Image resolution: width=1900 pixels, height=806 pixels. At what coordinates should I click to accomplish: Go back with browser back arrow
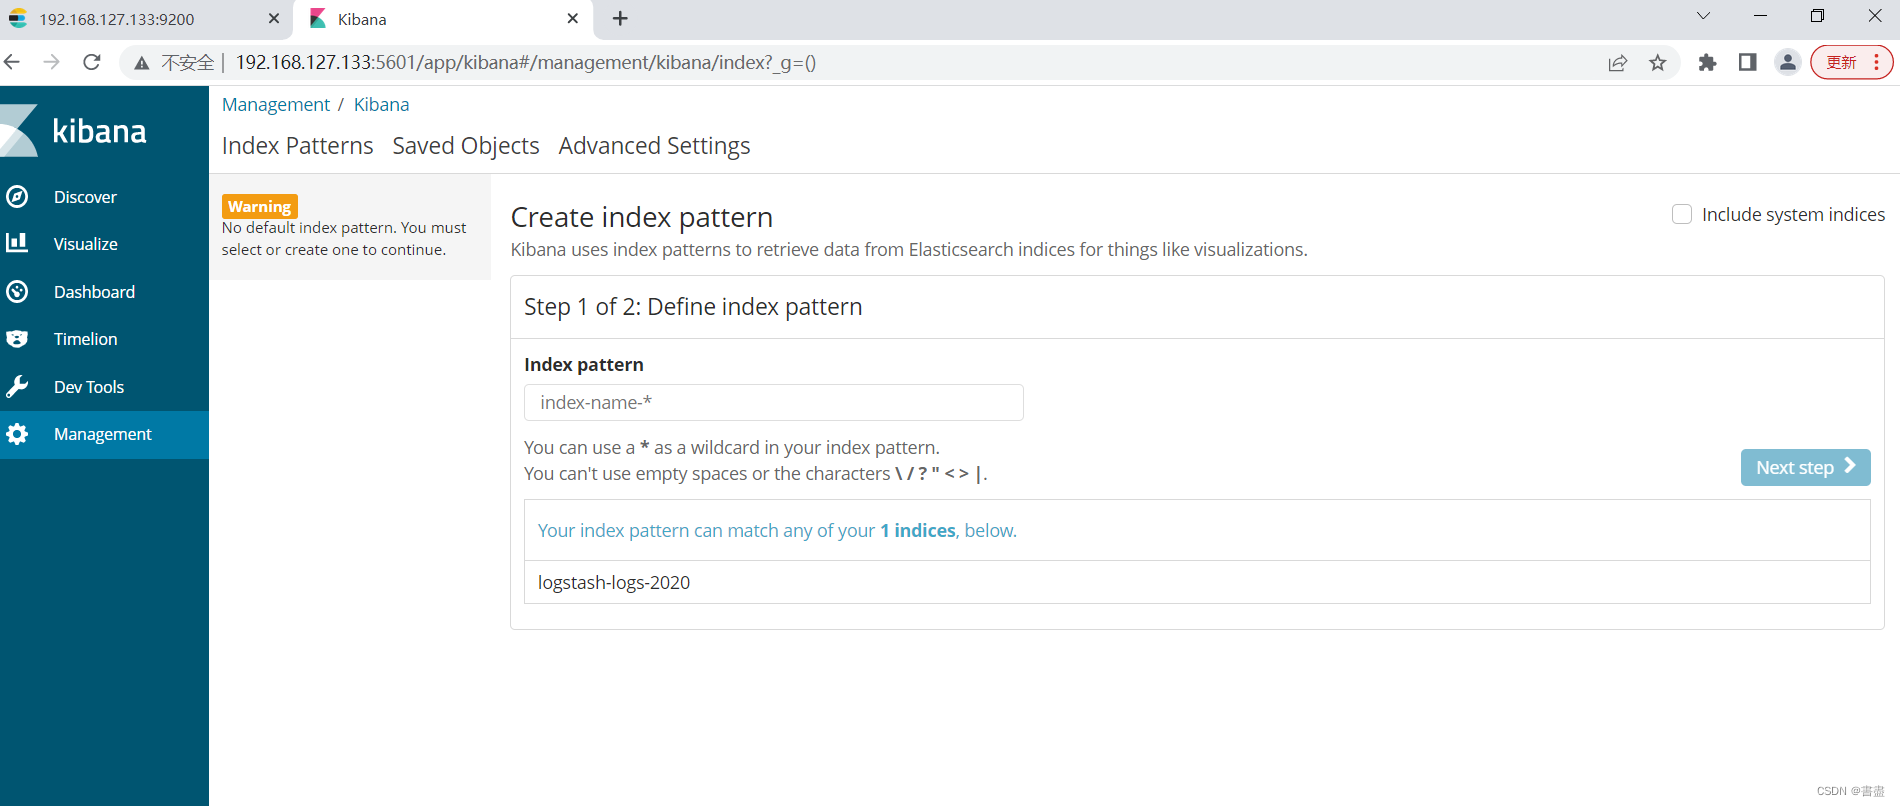coord(12,62)
